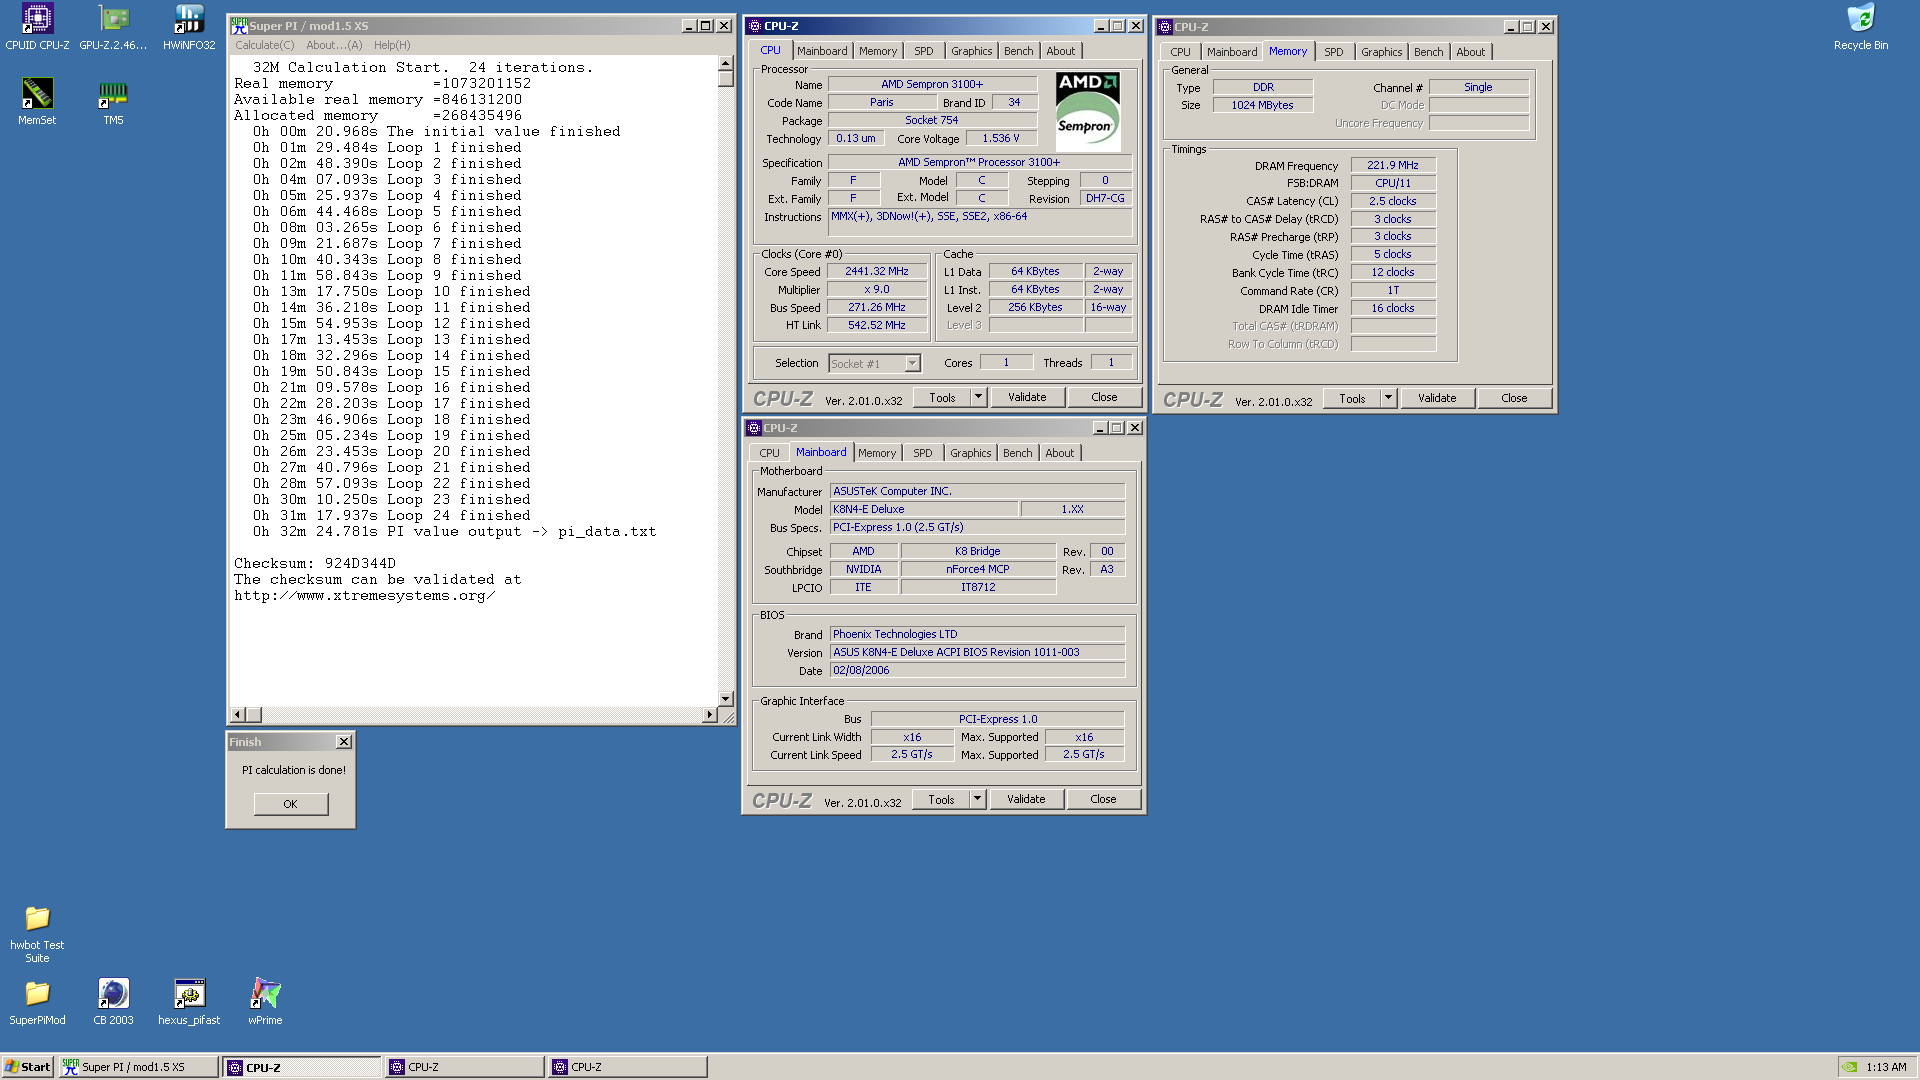Screen dimensions: 1920x1080
Task: Open the HWiNFO32 desktop shortcut
Action: coord(189,27)
